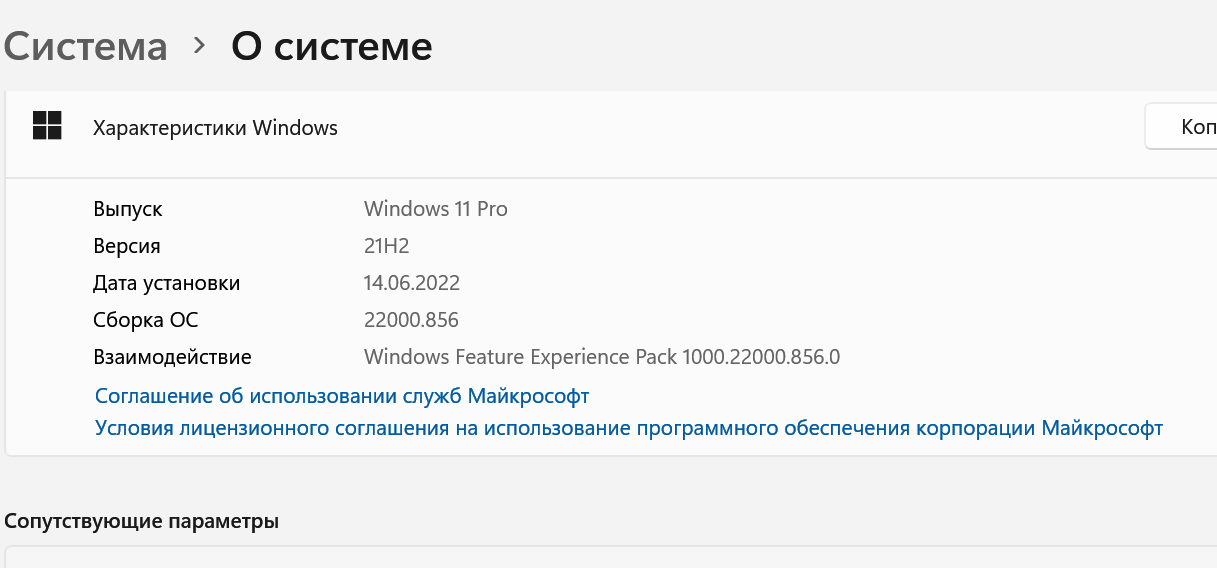Viewport: 1217px width, 568px height.
Task: Click the 21H2 version value
Action: 386,246
